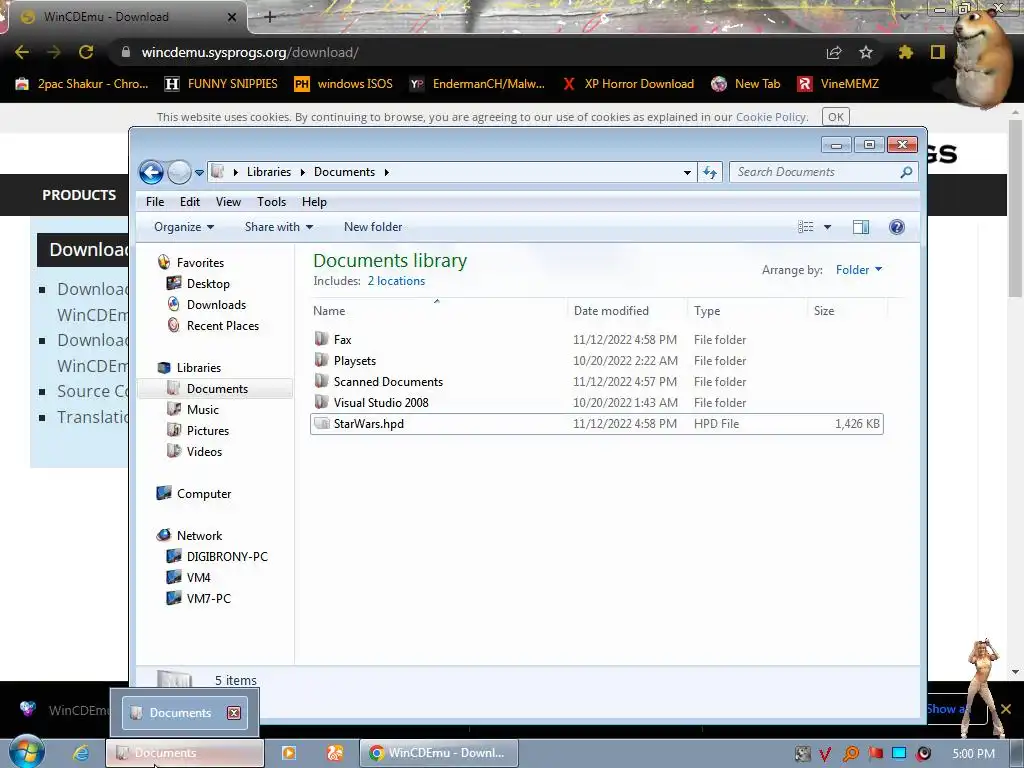
Task: Open the Cookie Policy link
Action: coord(771,117)
